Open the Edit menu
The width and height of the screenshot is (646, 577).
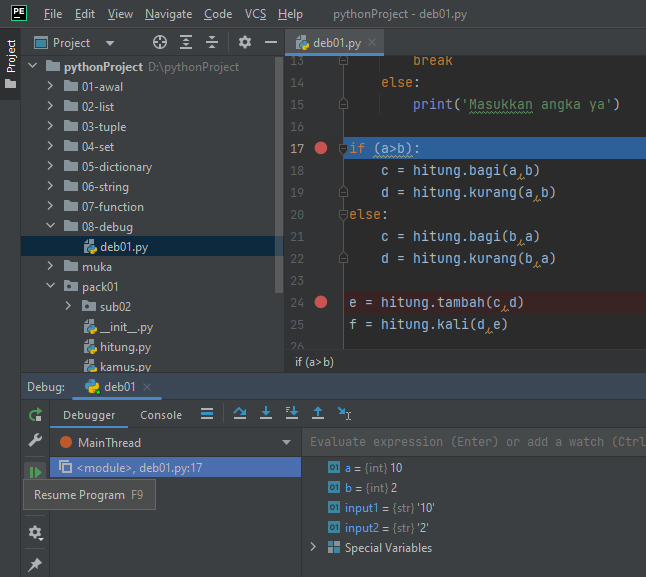click(x=85, y=14)
